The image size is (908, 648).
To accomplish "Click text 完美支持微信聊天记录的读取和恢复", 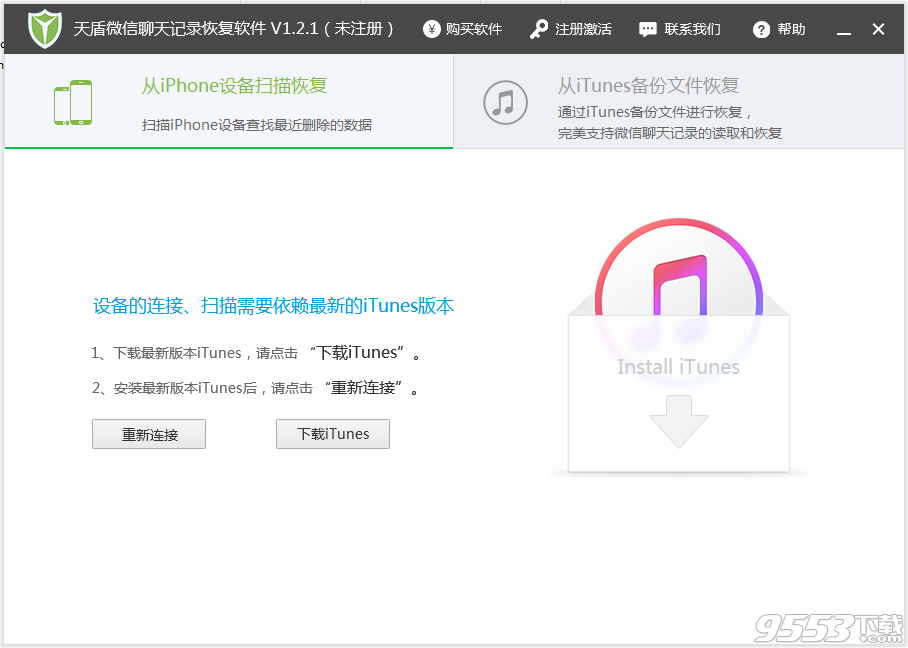I will [x=670, y=133].
